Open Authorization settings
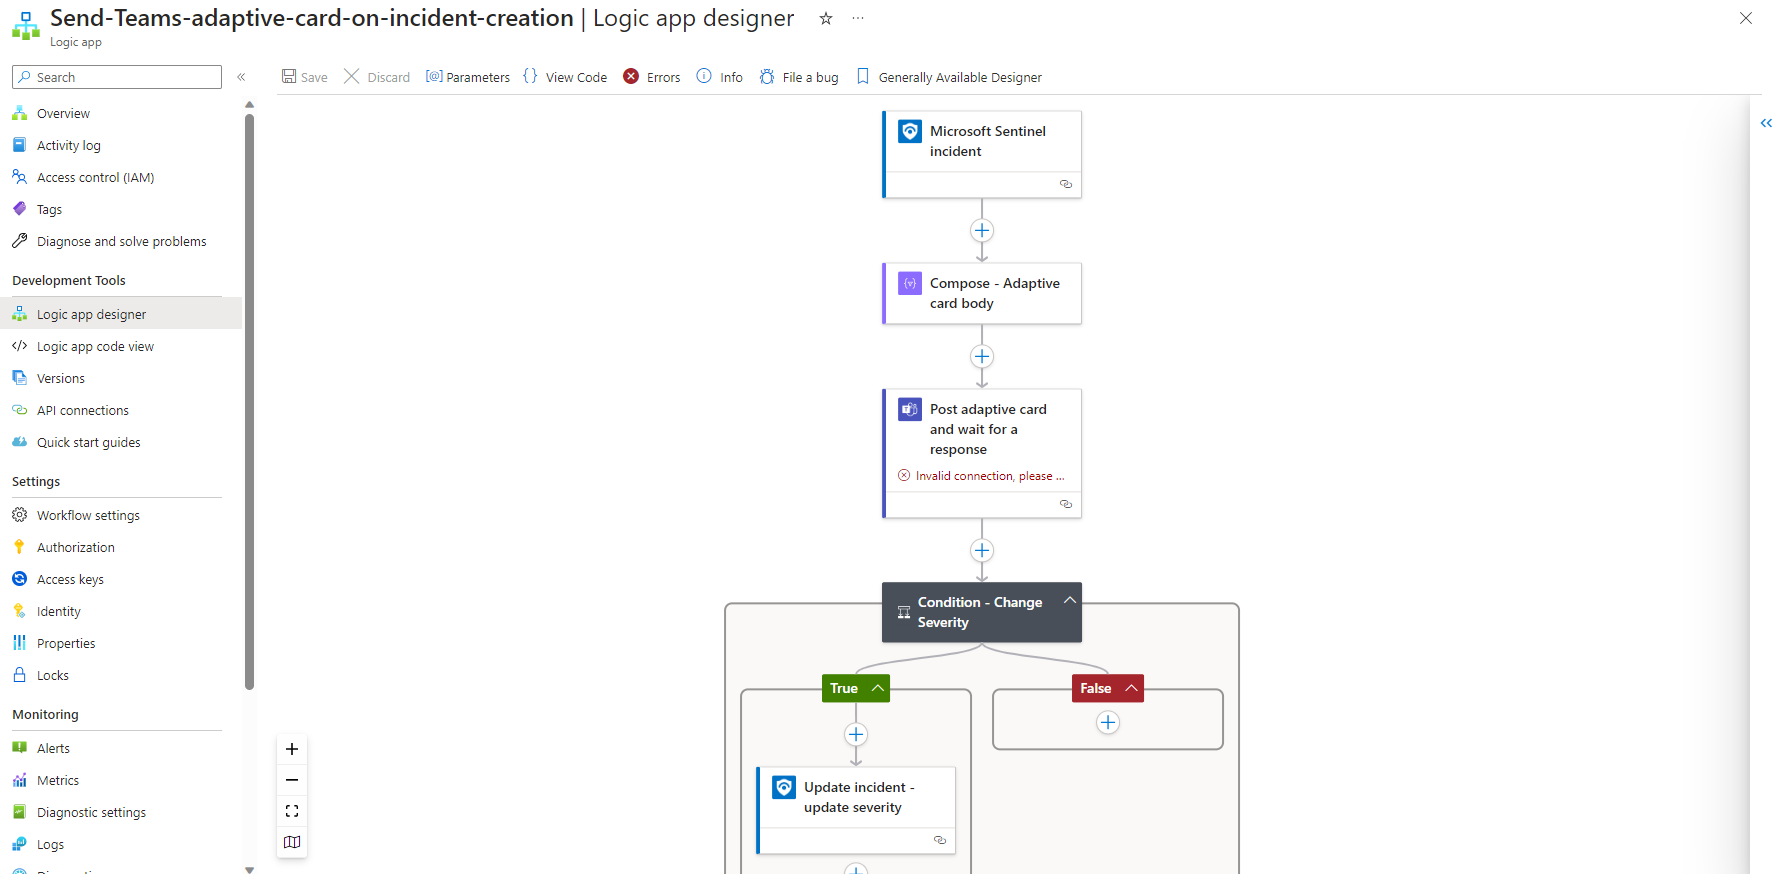The height and width of the screenshot is (874, 1778). pos(75,547)
